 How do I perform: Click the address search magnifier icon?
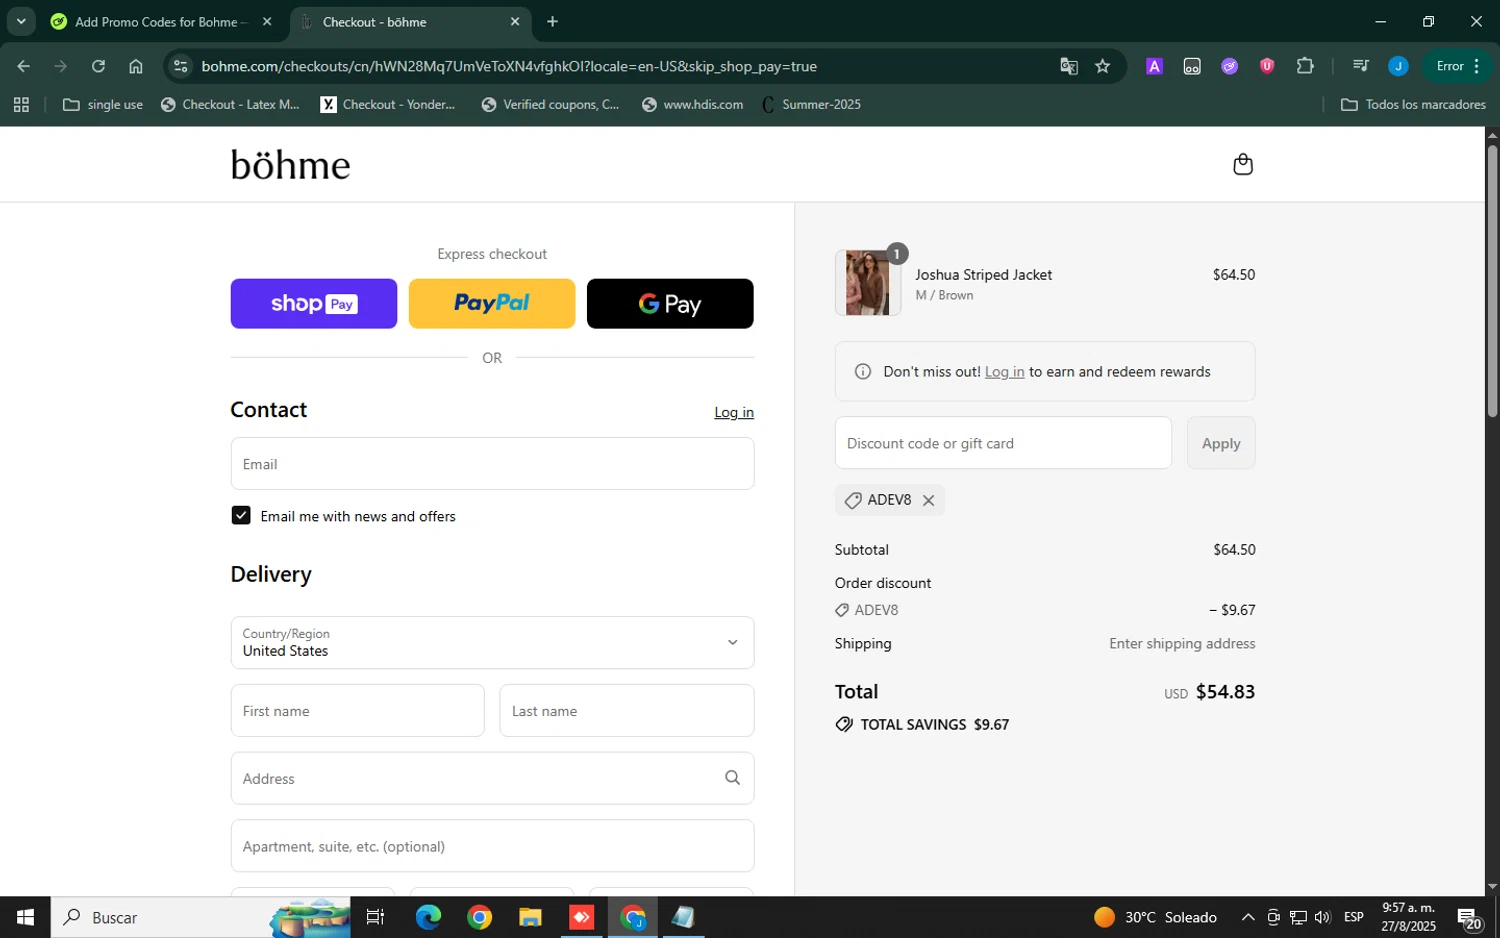(x=732, y=778)
